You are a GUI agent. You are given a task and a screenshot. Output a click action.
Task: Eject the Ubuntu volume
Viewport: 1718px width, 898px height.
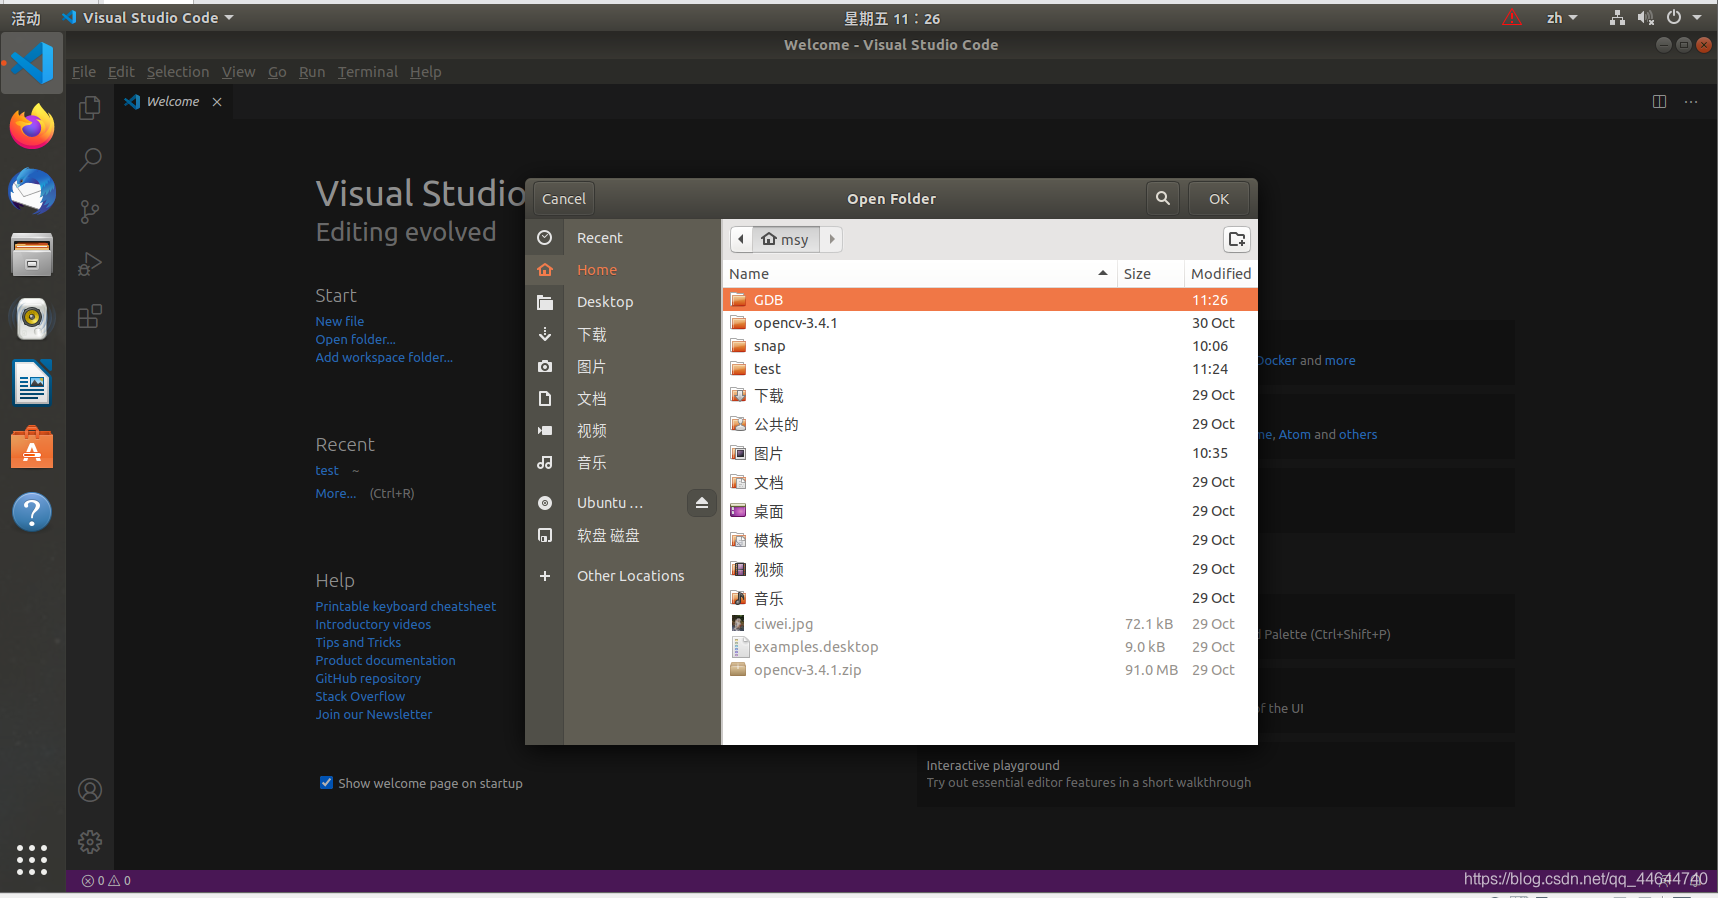[x=702, y=503]
